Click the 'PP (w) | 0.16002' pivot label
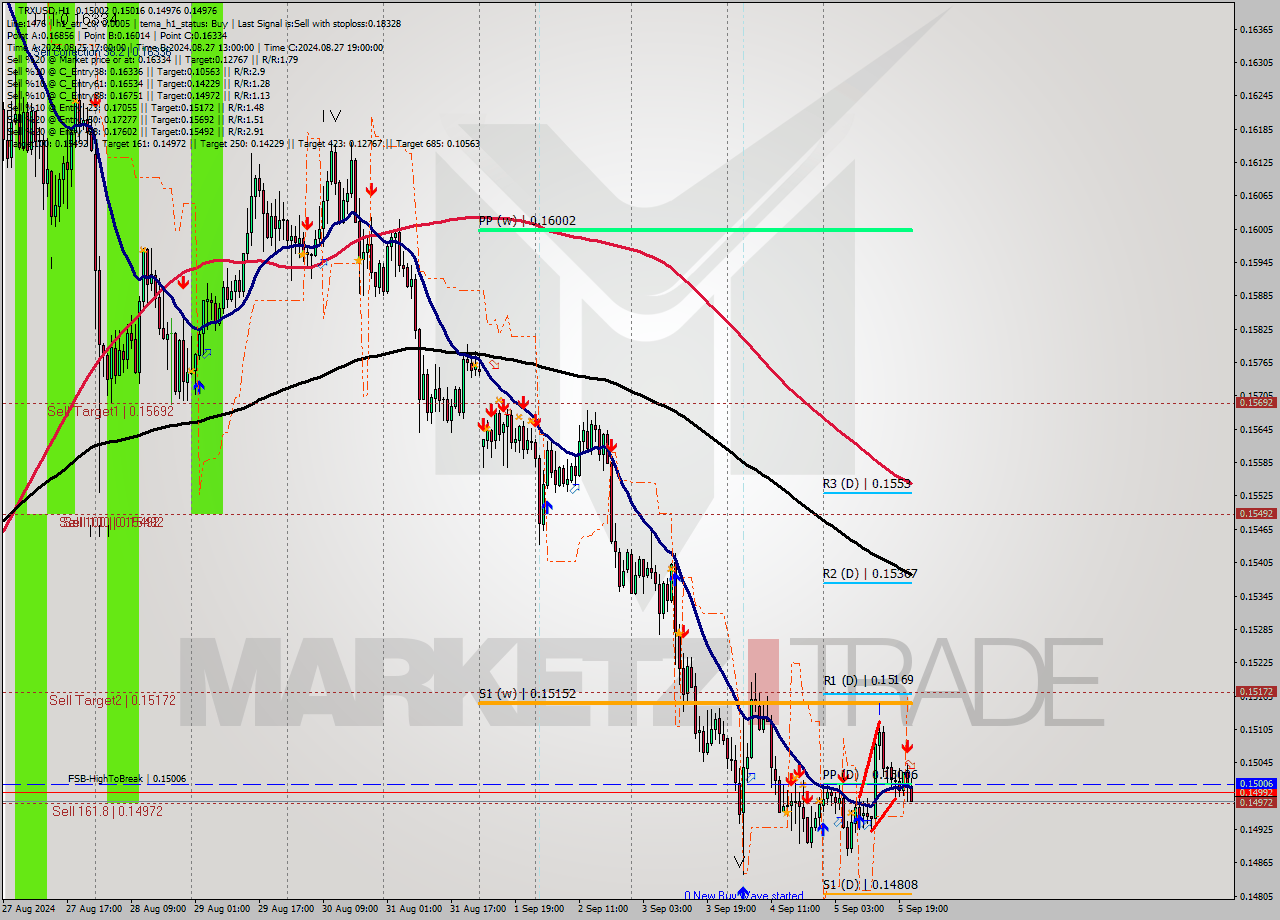This screenshot has height=920, width=1280. 527,220
